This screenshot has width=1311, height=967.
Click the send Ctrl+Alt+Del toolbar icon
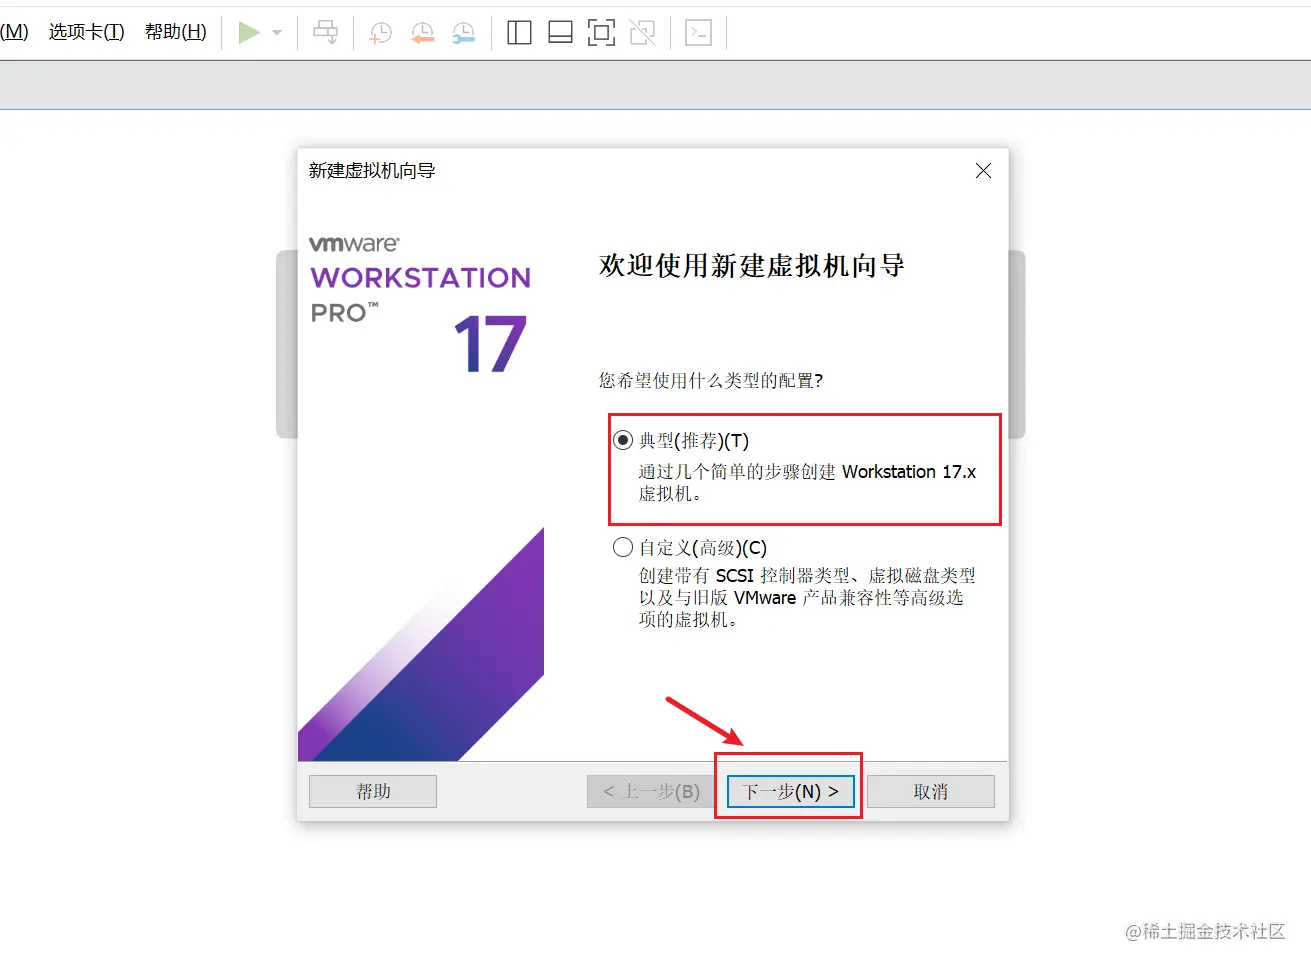click(326, 33)
